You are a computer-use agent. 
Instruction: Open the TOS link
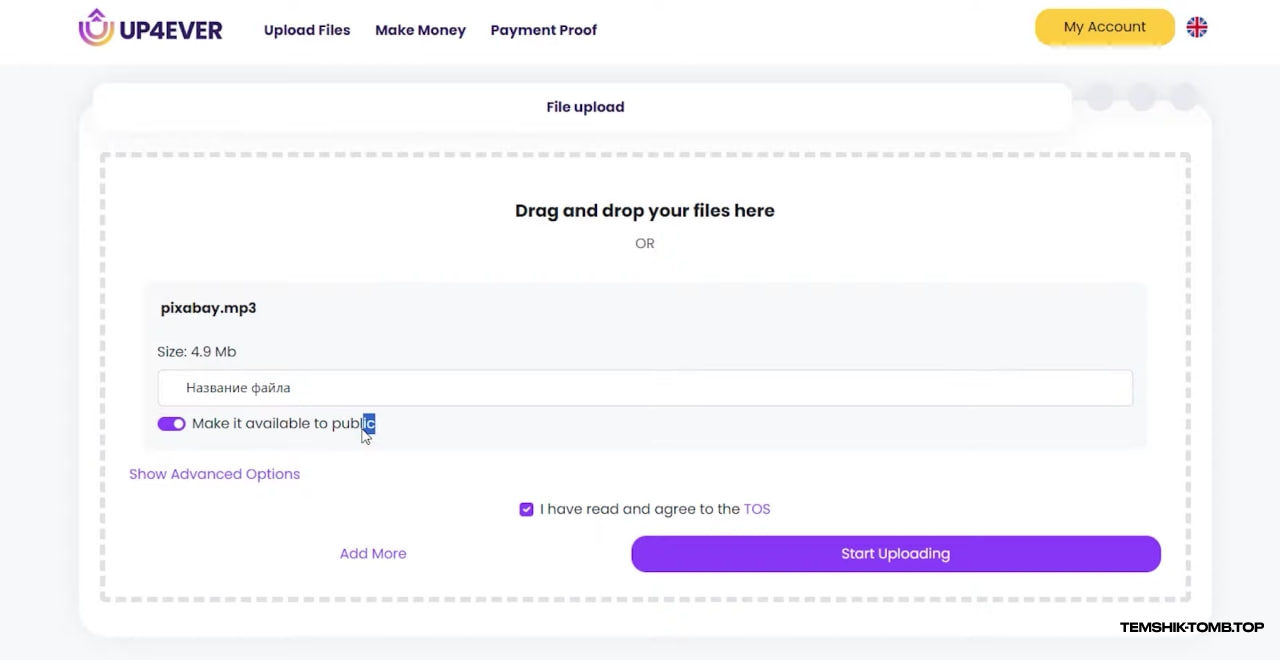[x=757, y=509]
